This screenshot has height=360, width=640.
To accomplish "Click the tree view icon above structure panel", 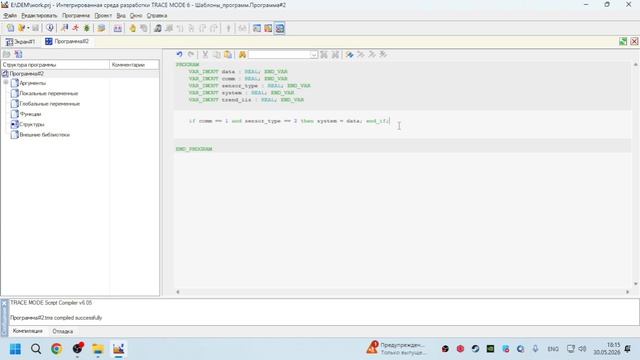I will click(x=18, y=54).
